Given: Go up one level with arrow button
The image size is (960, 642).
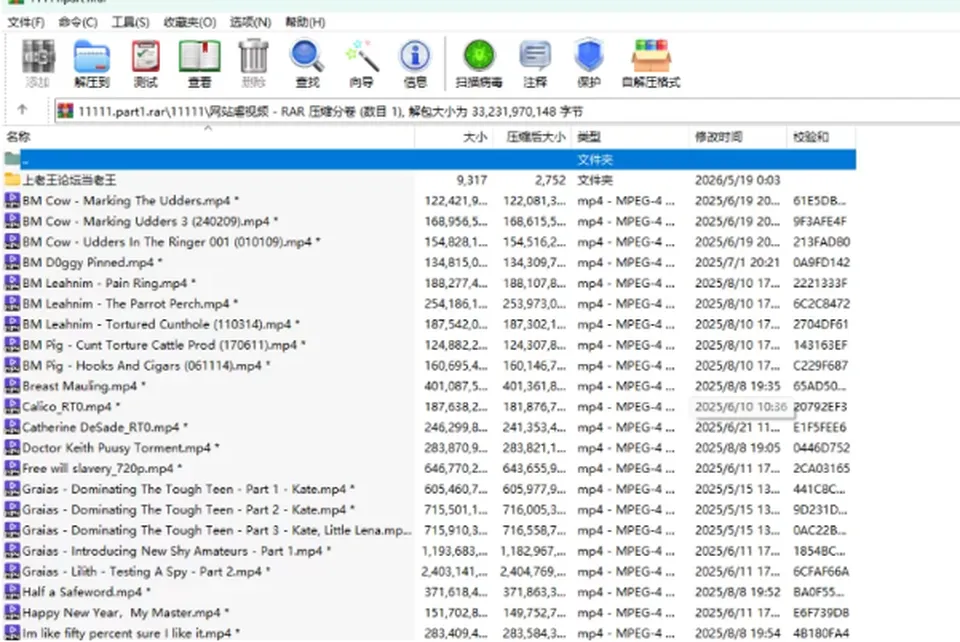Looking at the screenshot, I should point(23,110).
